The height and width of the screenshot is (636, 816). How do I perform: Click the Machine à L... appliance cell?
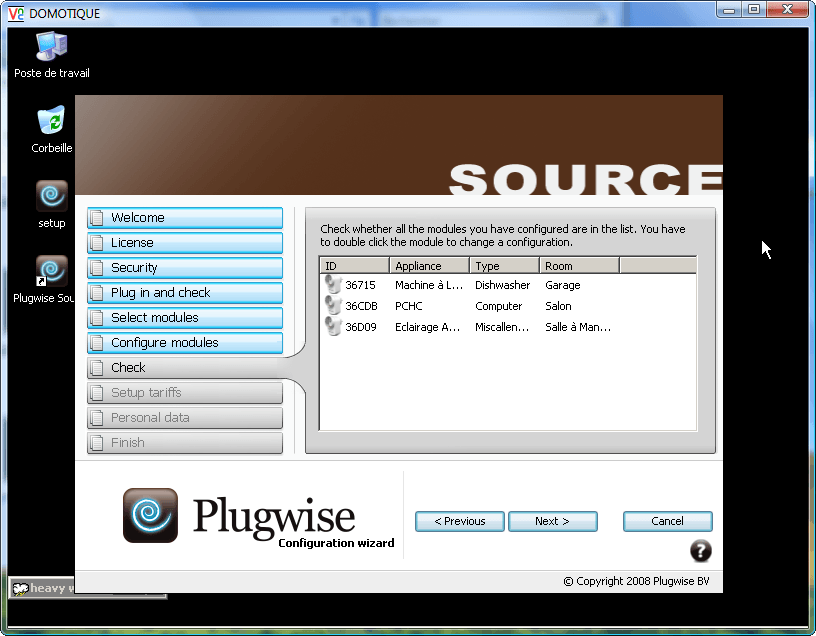coord(429,285)
